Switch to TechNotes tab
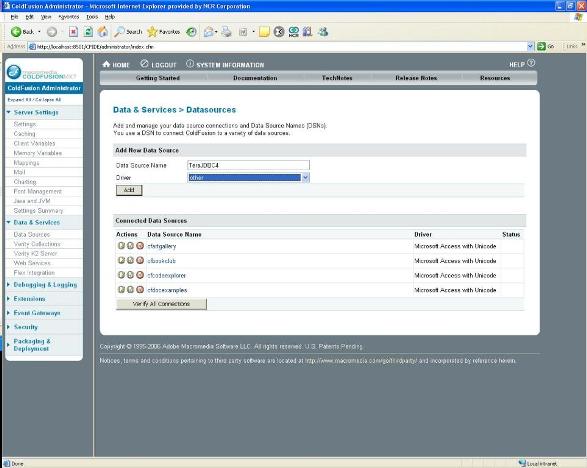Viewport: 587px width, 468px height. 337,78
